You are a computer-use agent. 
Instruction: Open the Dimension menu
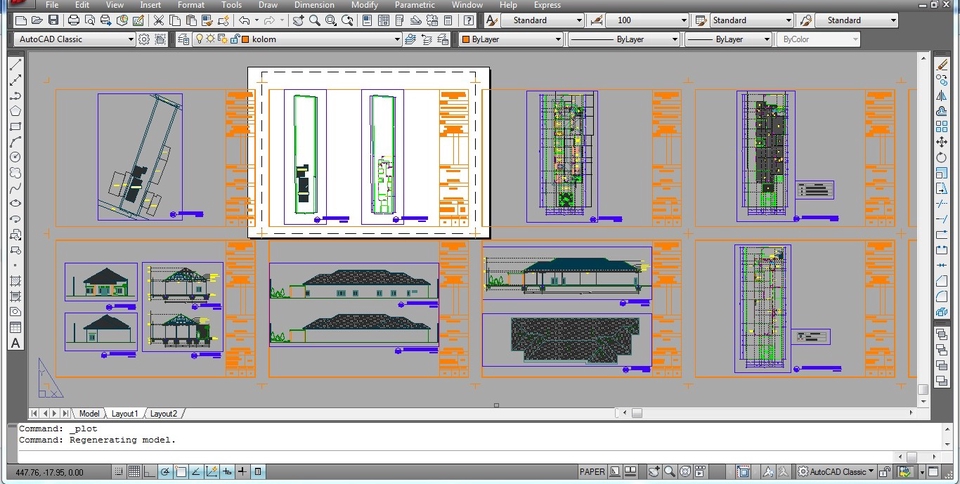pyautogui.click(x=314, y=5)
